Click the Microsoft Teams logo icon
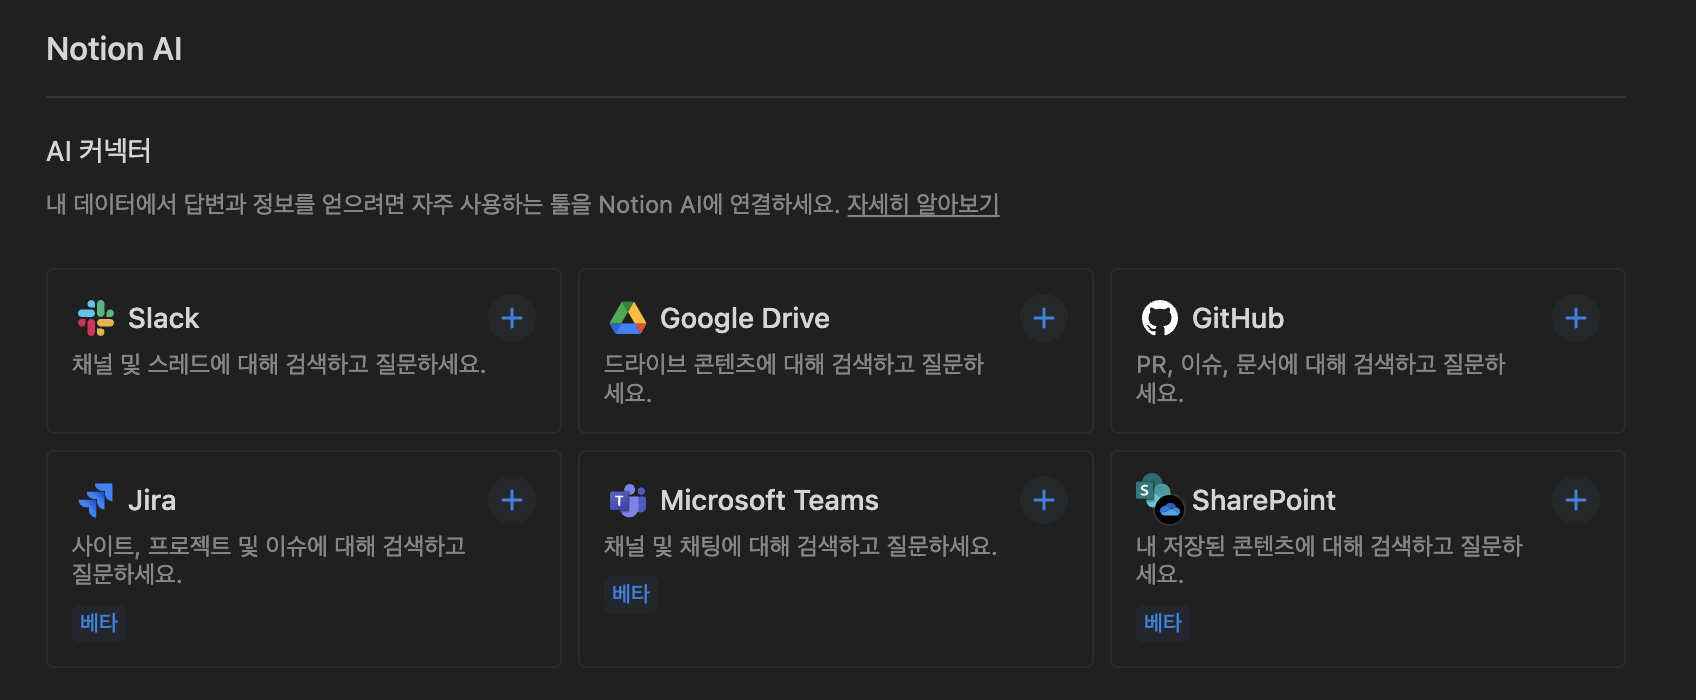Screen dimensions: 1696x700 [x=628, y=500]
